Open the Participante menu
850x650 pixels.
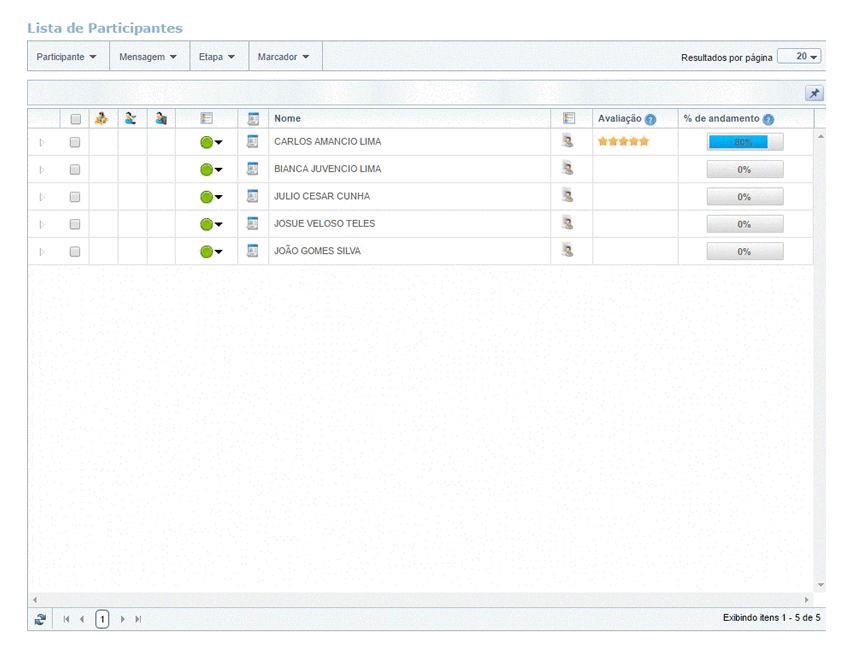point(67,57)
